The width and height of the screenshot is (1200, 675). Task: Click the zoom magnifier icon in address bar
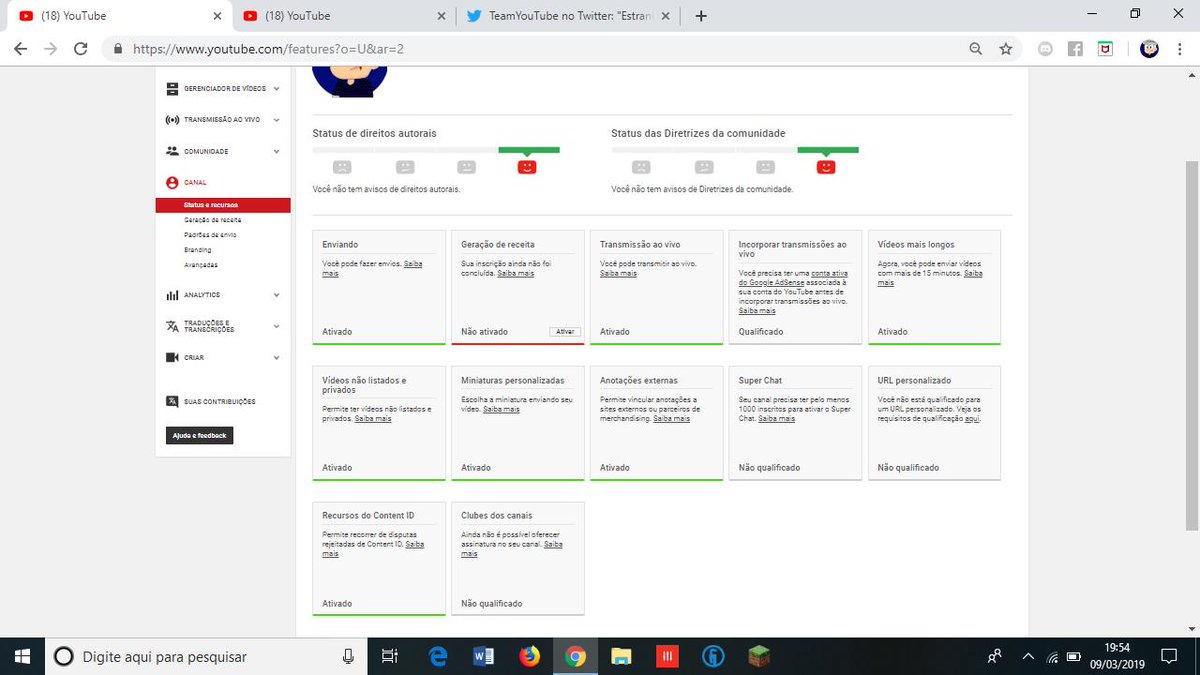pos(976,48)
